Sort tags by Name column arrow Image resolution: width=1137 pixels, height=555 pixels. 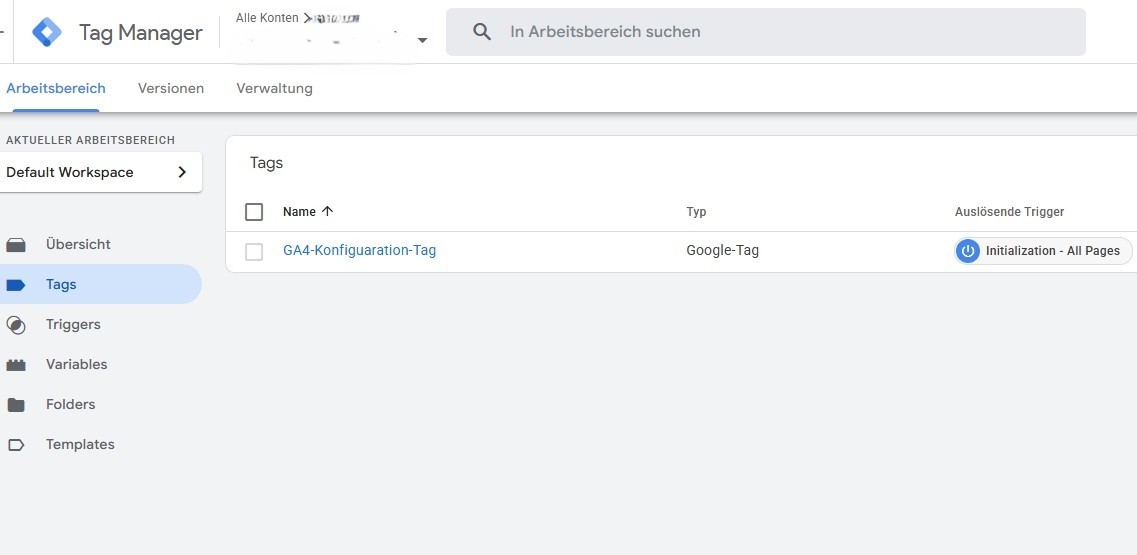pos(327,212)
